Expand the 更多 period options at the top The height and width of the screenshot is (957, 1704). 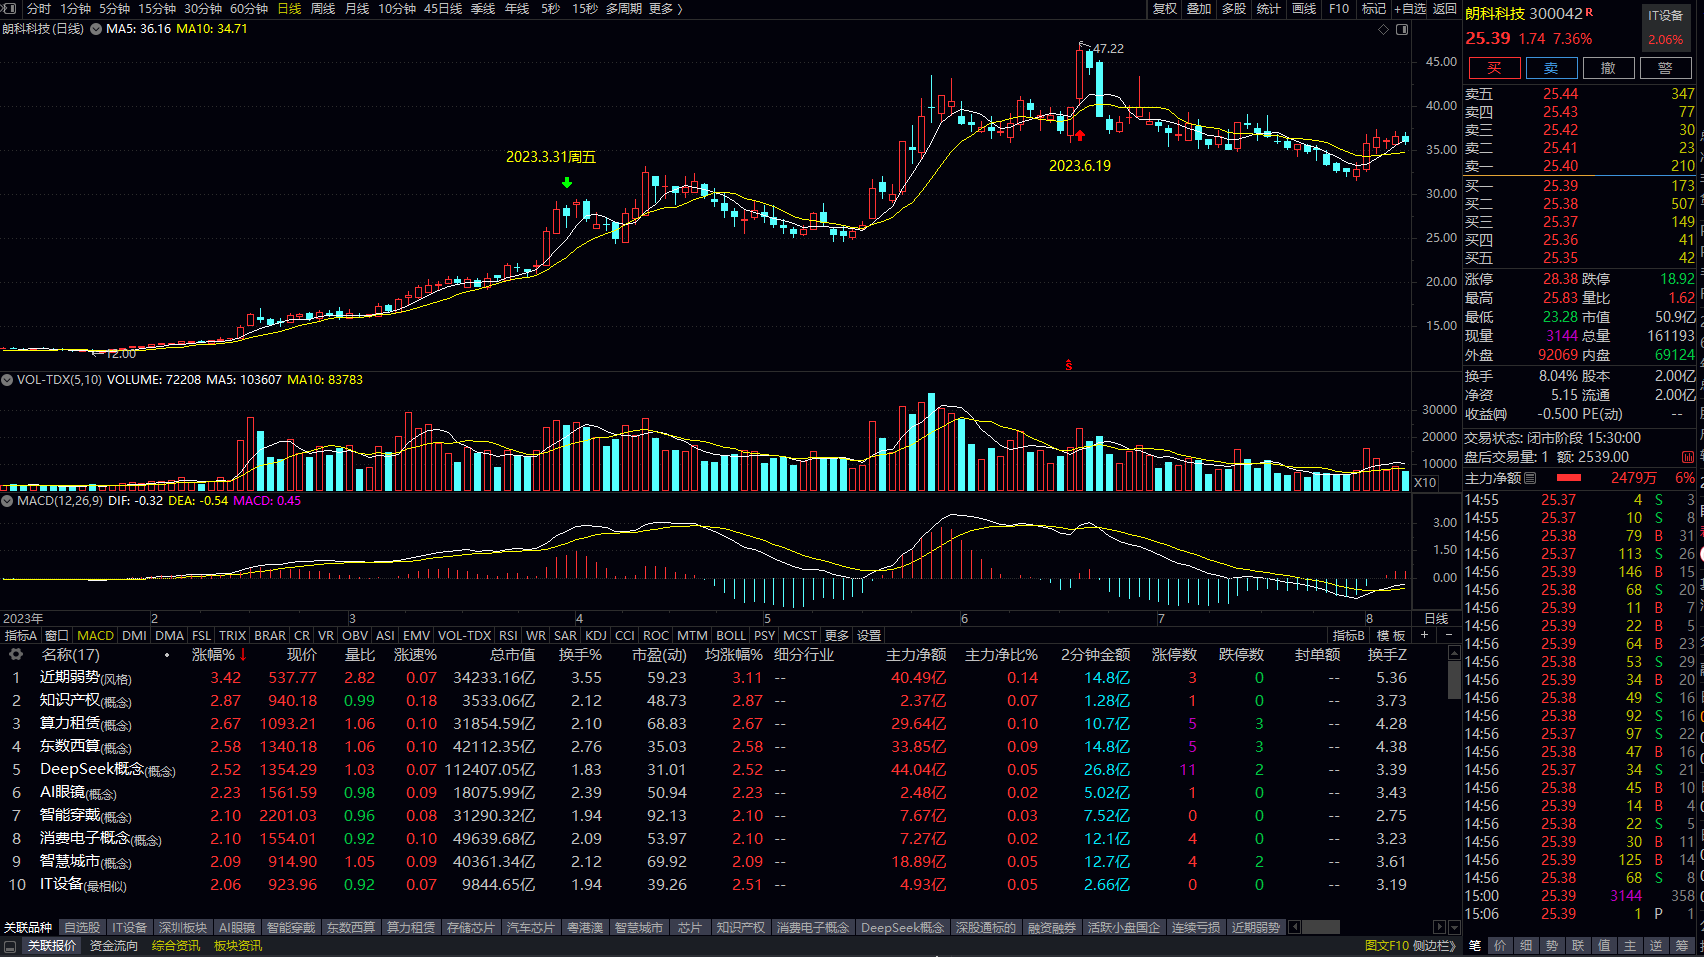tap(665, 8)
